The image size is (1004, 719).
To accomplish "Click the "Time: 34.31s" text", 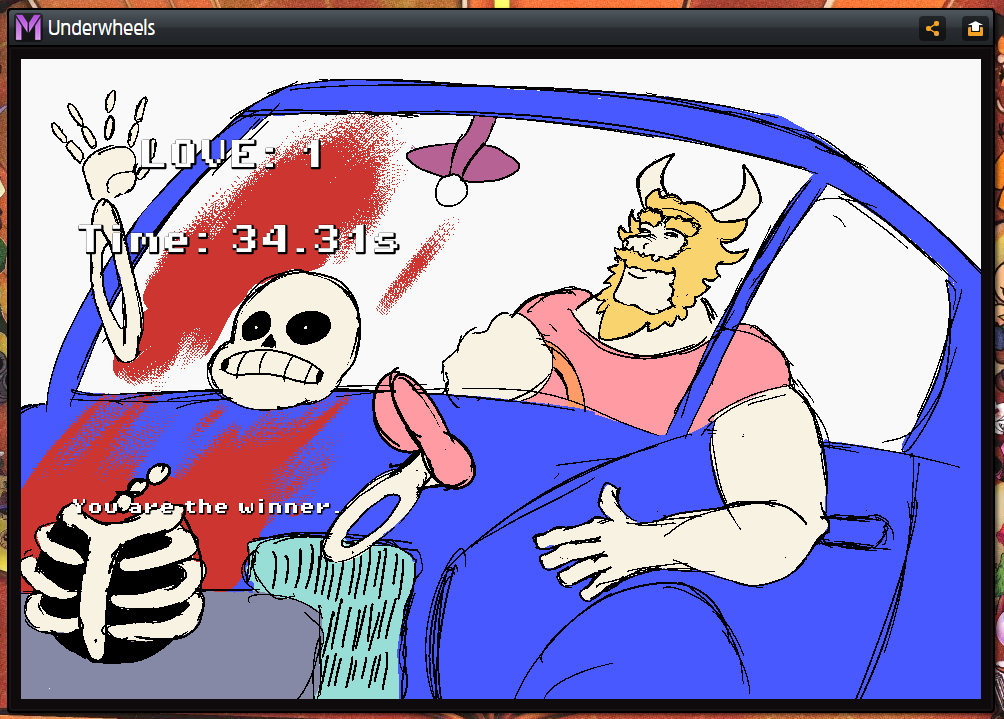I will tap(239, 239).
